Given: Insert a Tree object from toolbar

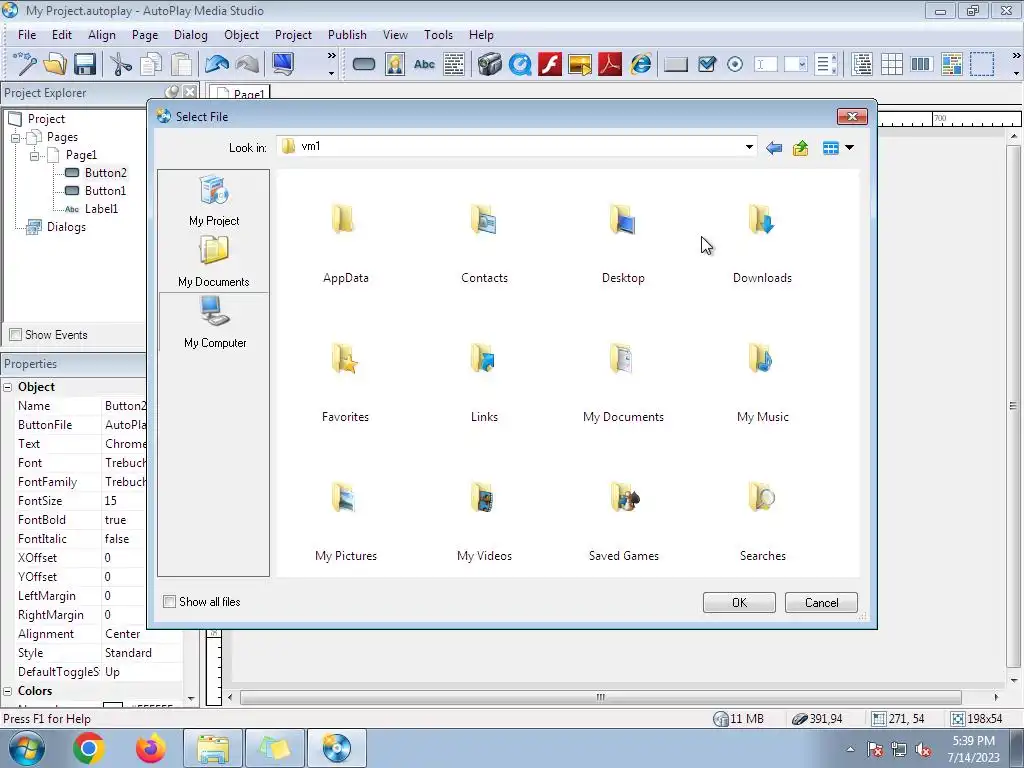Looking at the screenshot, I should 862,64.
